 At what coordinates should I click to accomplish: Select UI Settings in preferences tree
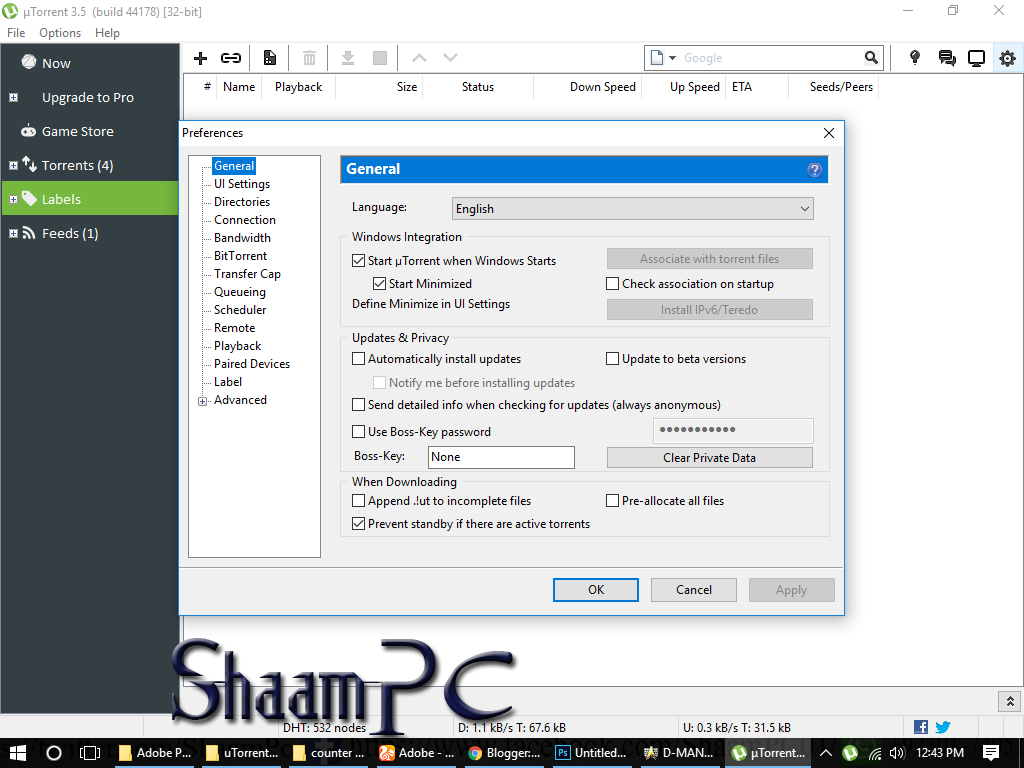pos(242,184)
